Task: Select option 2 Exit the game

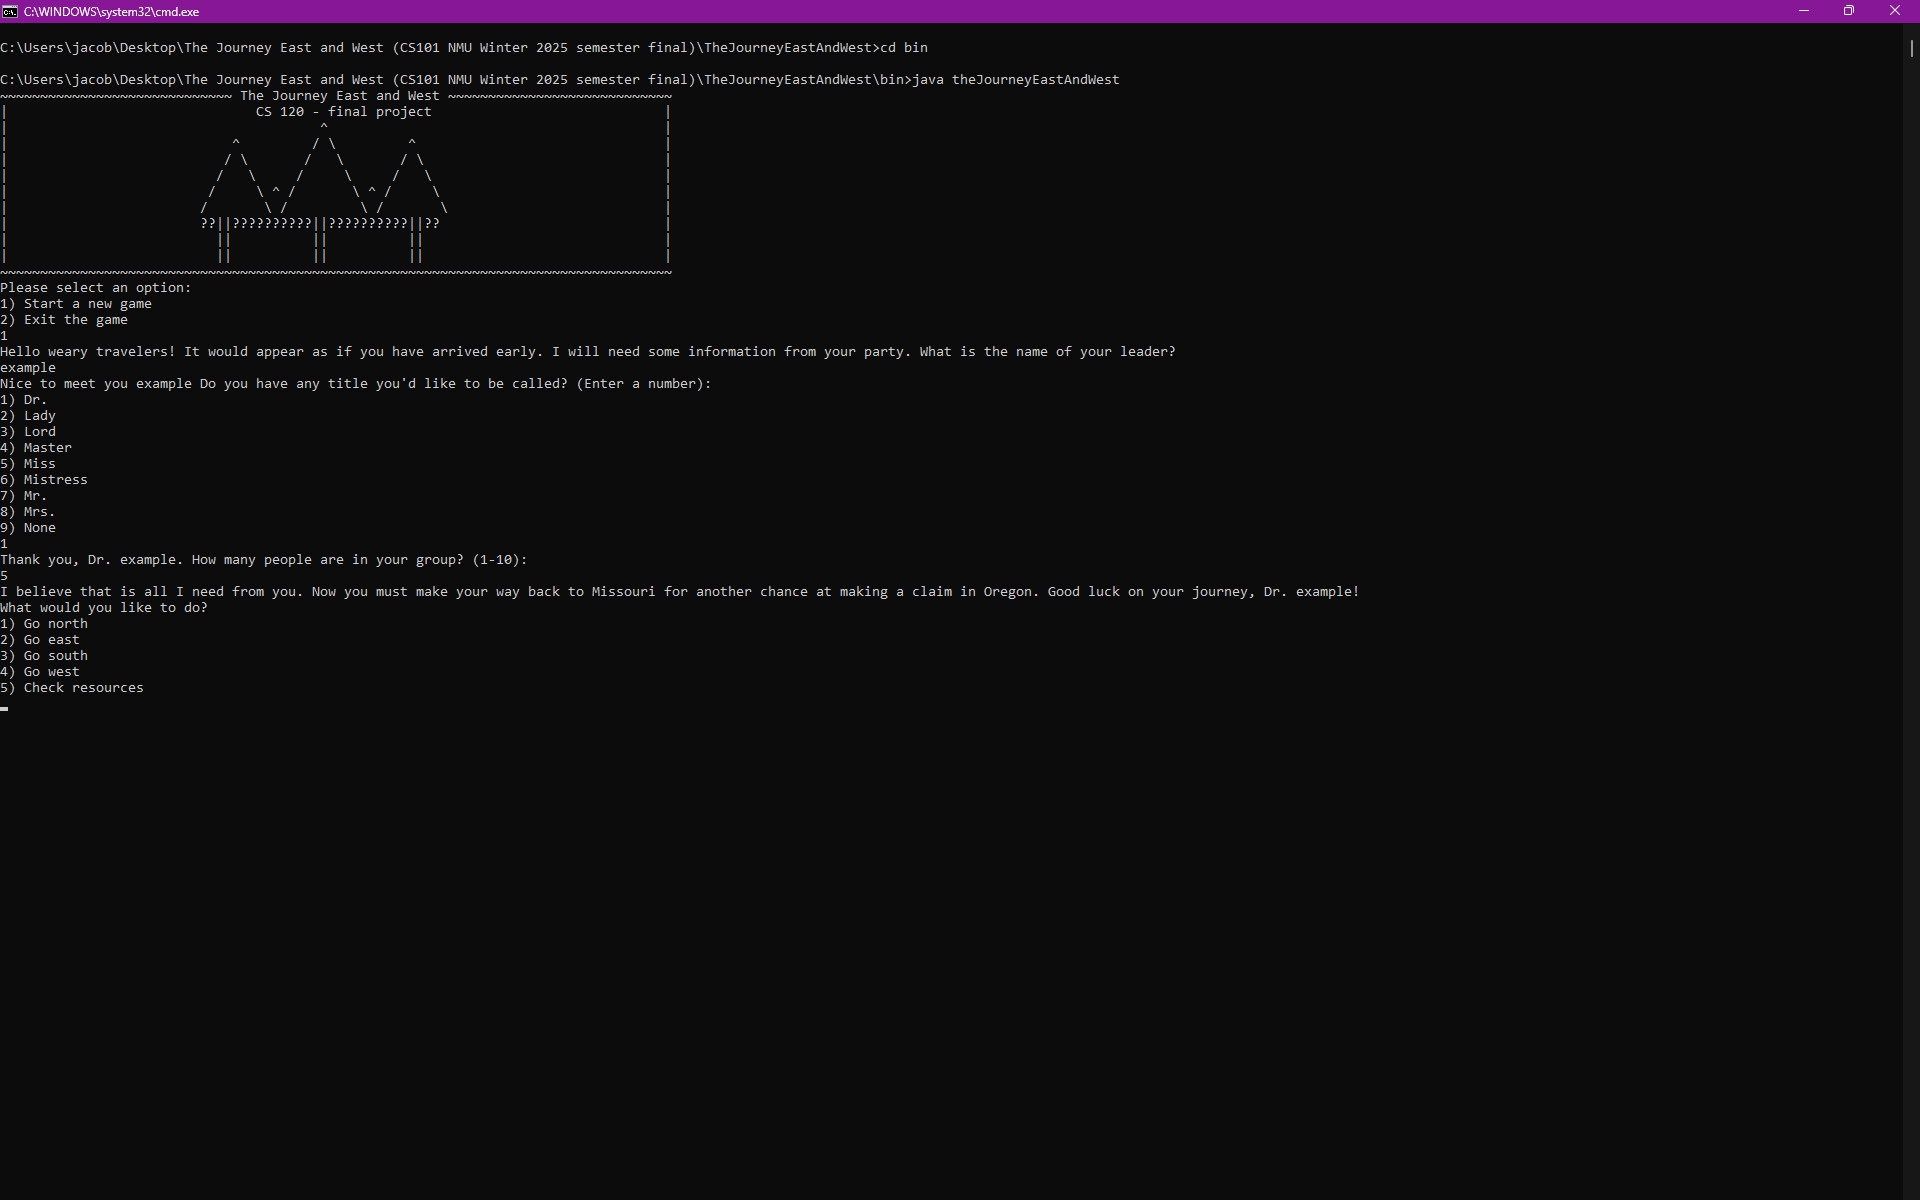Action: coord(65,319)
